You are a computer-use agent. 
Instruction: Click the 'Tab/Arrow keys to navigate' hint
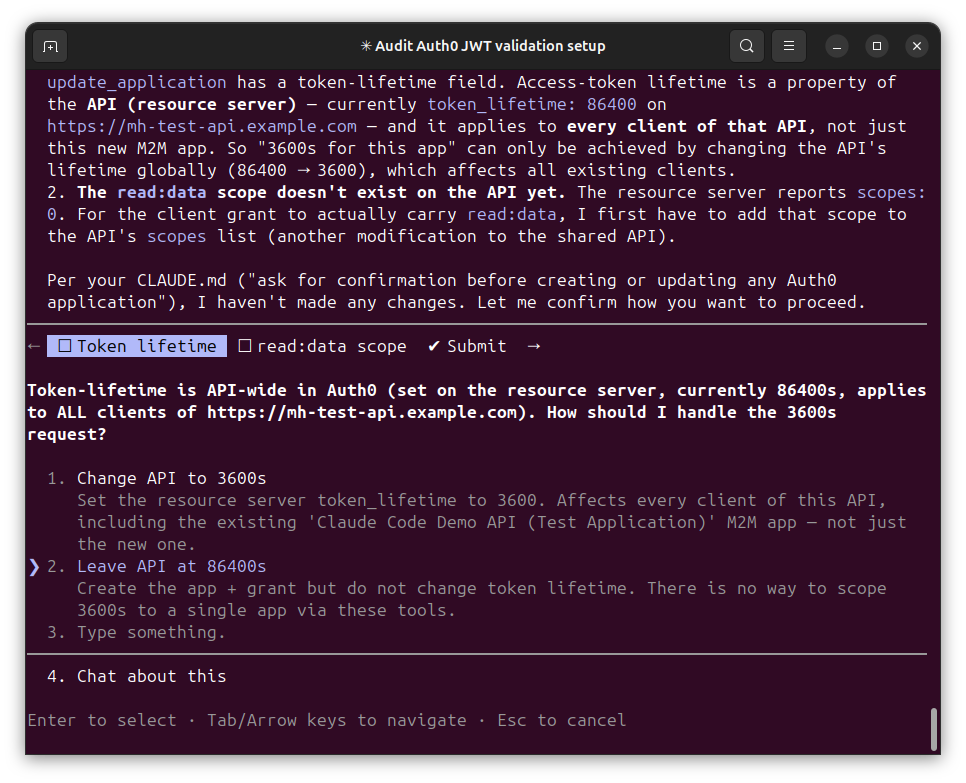[x=337, y=720]
